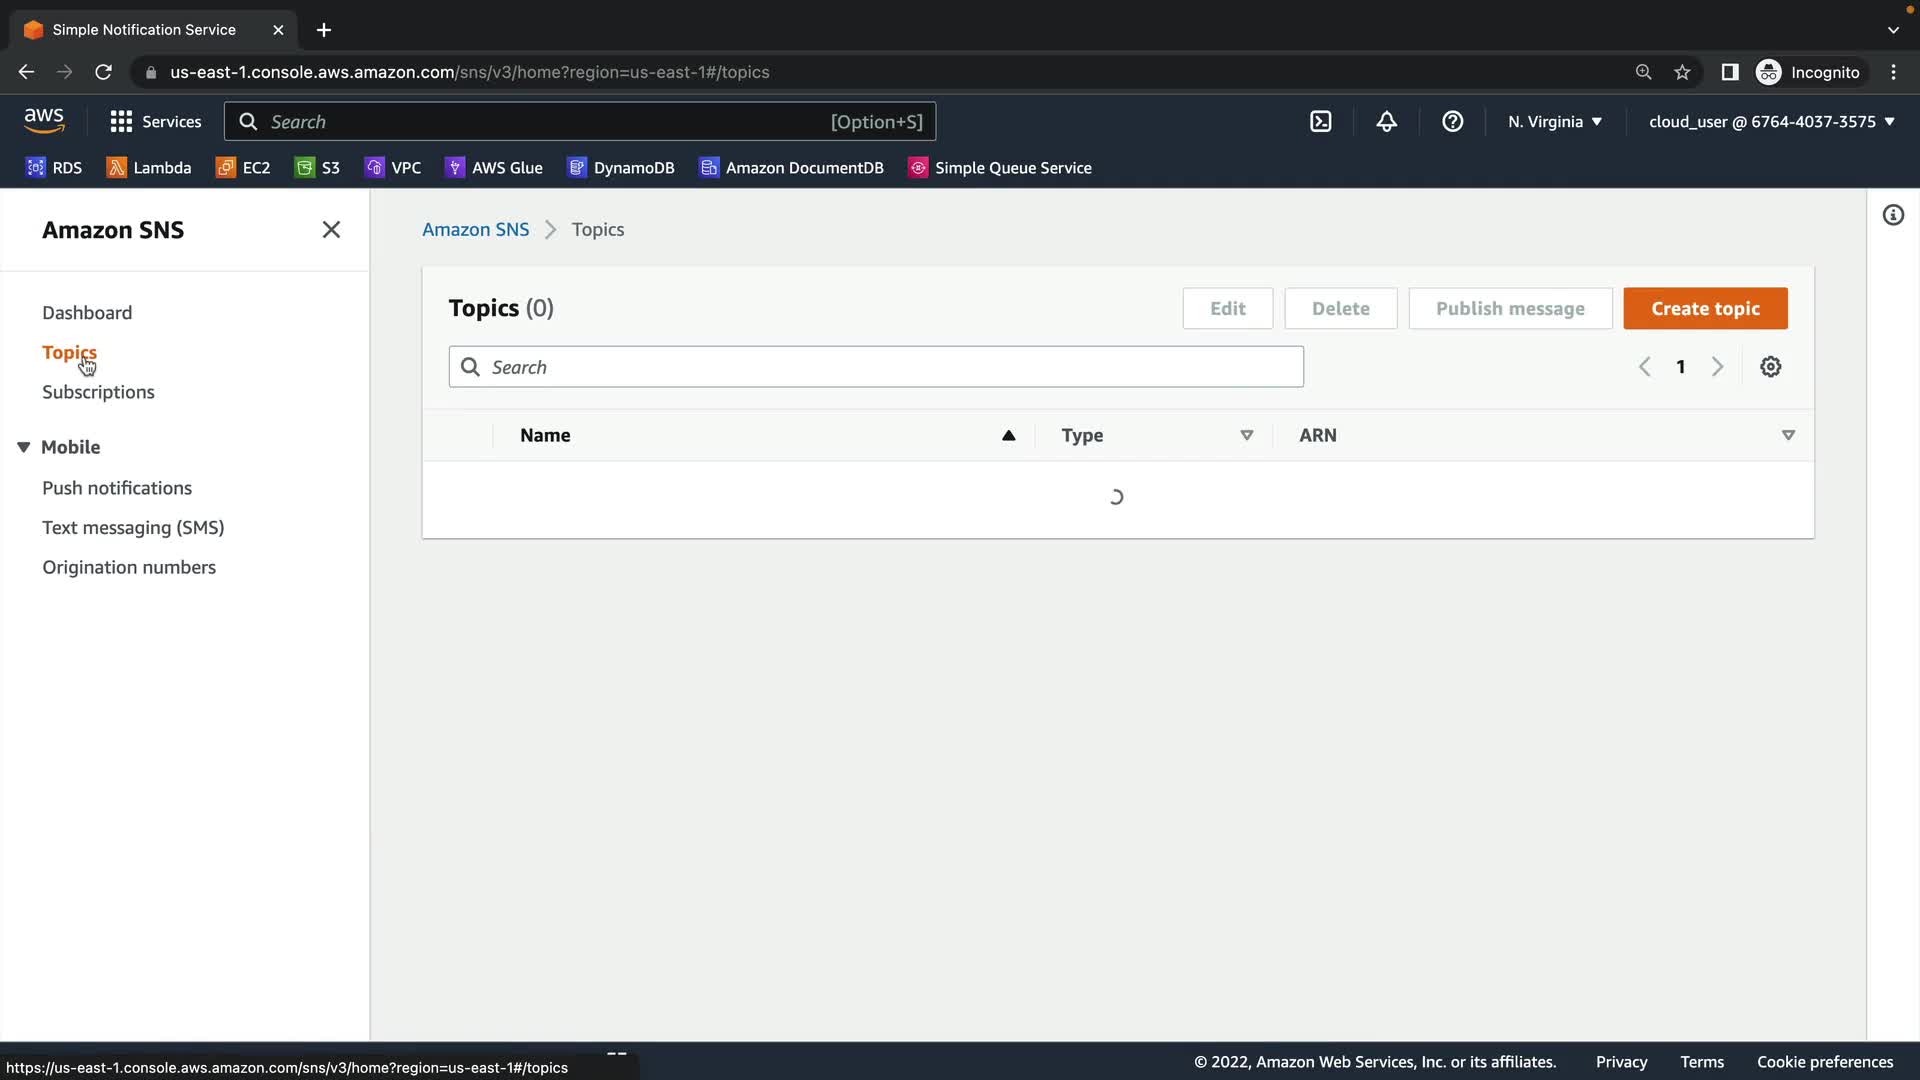Open table preferences gear icon
This screenshot has height=1080, width=1920.
click(x=1770, y=367)
